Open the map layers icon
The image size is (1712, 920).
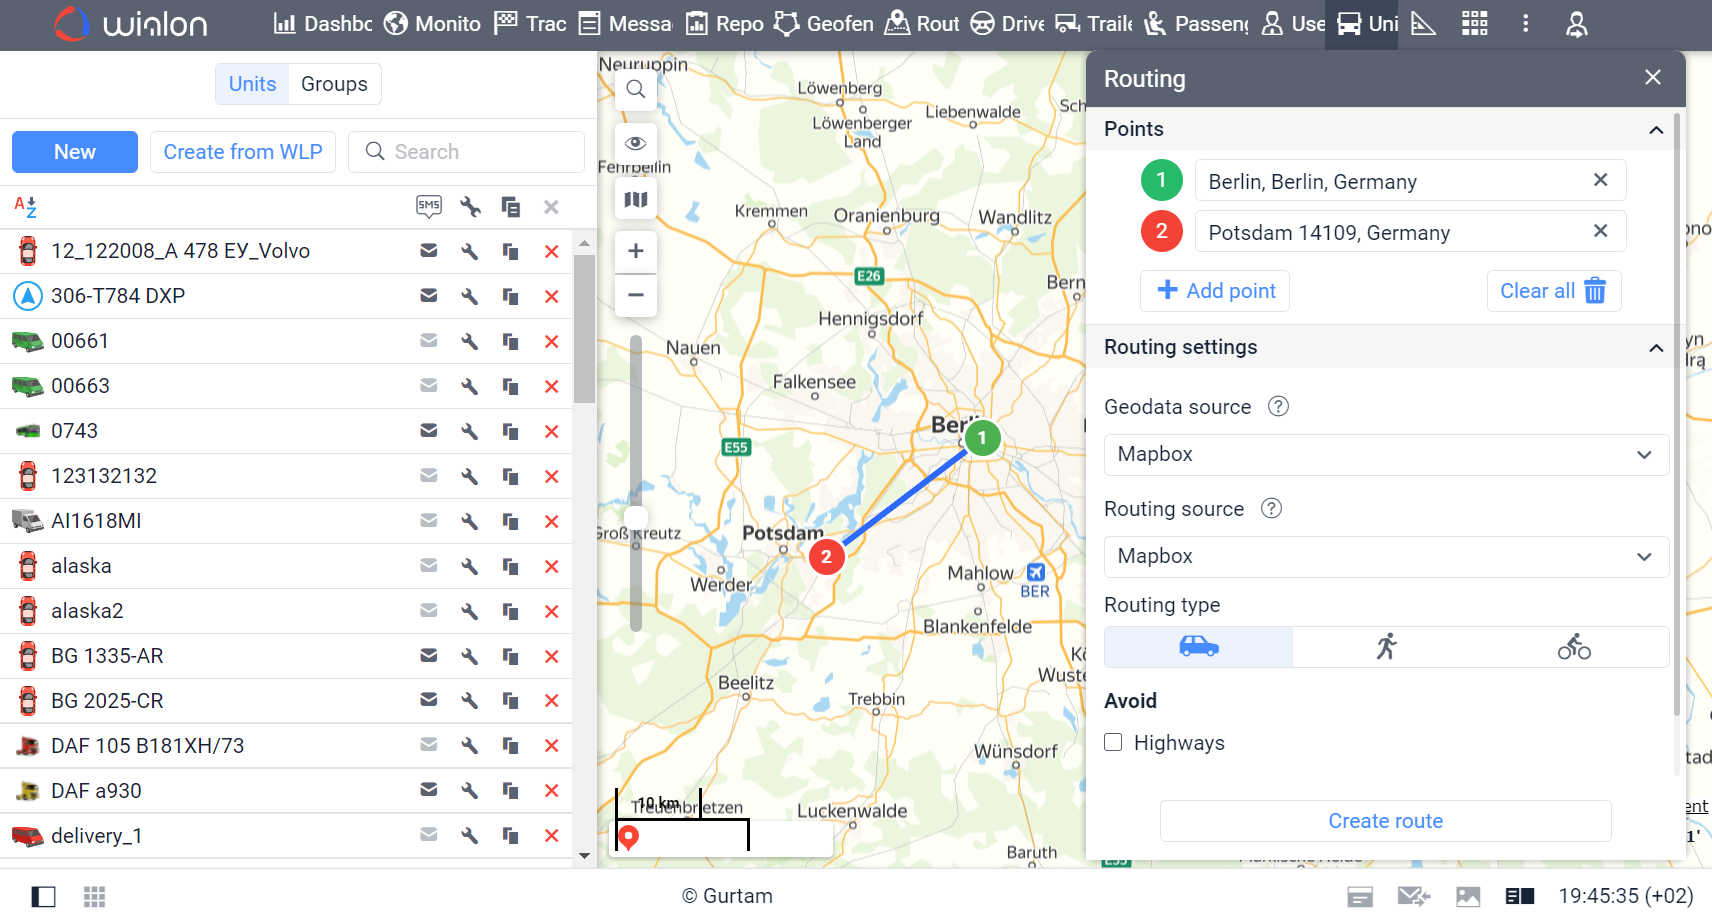point(636,199)
